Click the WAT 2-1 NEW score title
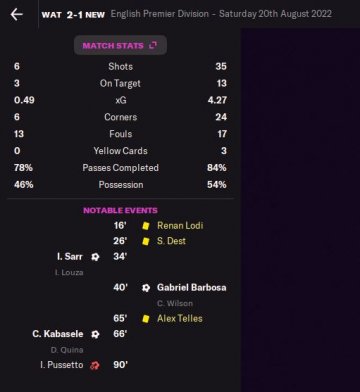Screen dimensions: 360x392 click(x=73, y=15)
